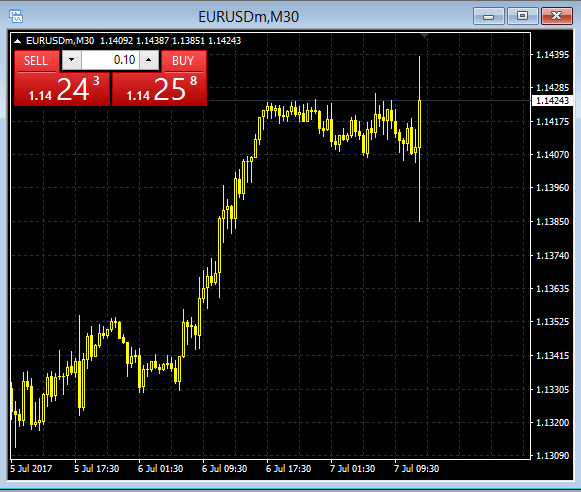581x492 pixels.
Task: Click the current price label 1.14243
Action: coord(552,101)
